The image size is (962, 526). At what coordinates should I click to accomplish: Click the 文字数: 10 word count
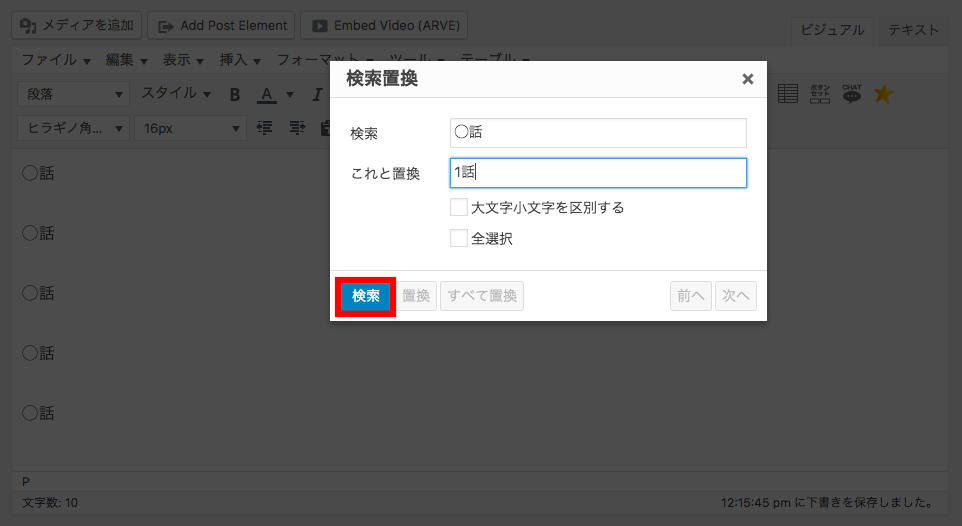tap(50, 503)
